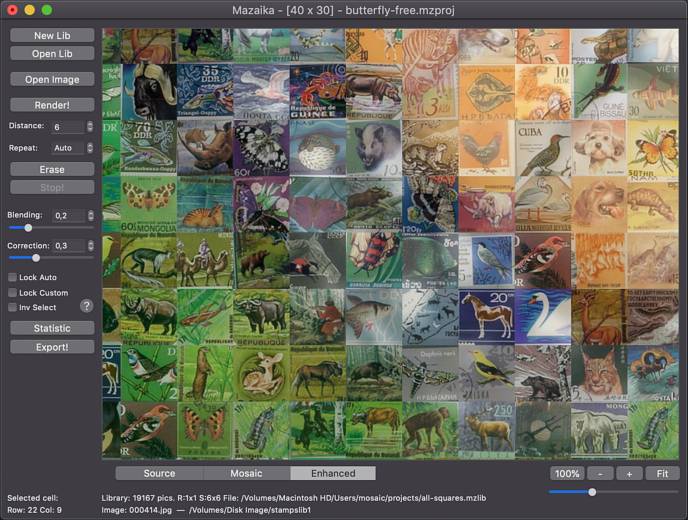Click the yellow bird stamp tile
This screenshot has height=520, width=688.
point(487,372)
